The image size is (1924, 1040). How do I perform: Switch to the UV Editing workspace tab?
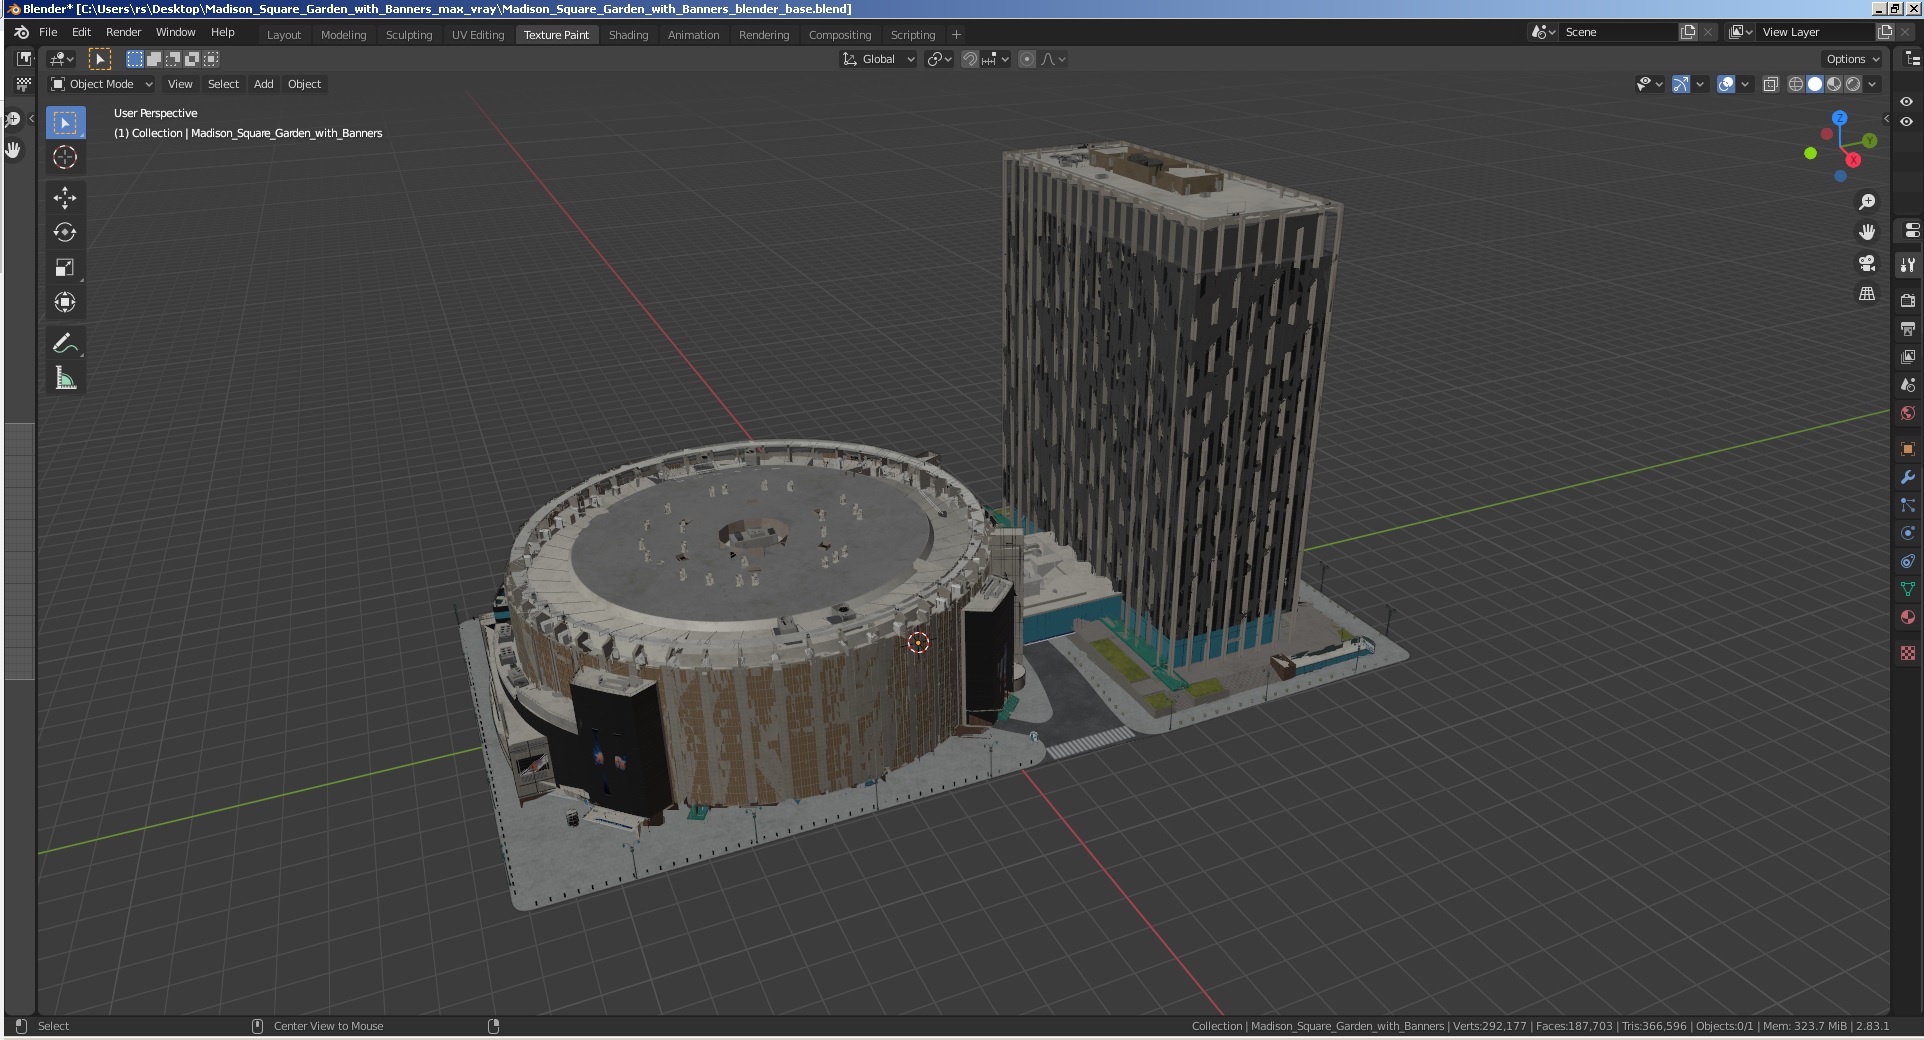click(x=478, y=34)
